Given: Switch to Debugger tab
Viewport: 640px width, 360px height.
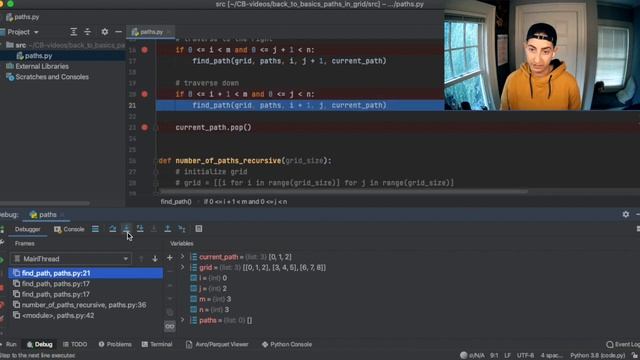Looking at the screenshot, I should click(x=27, y=229).
